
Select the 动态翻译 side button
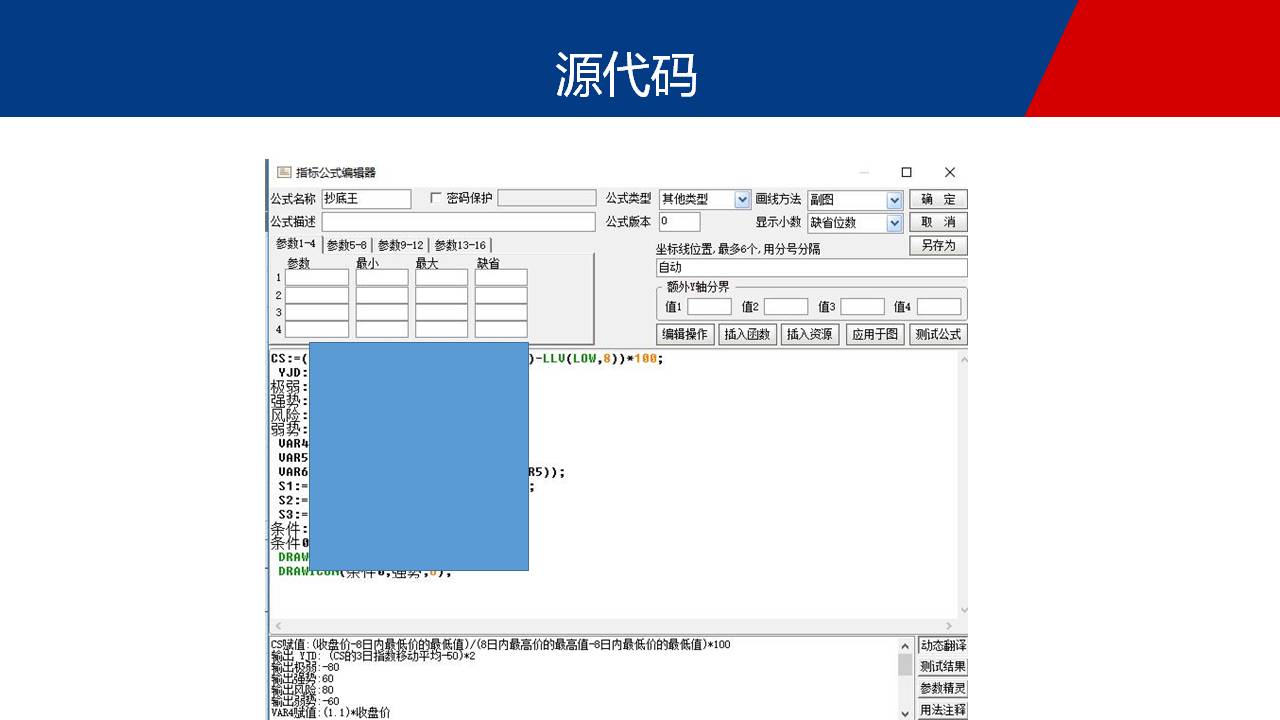tap(943, 646)
